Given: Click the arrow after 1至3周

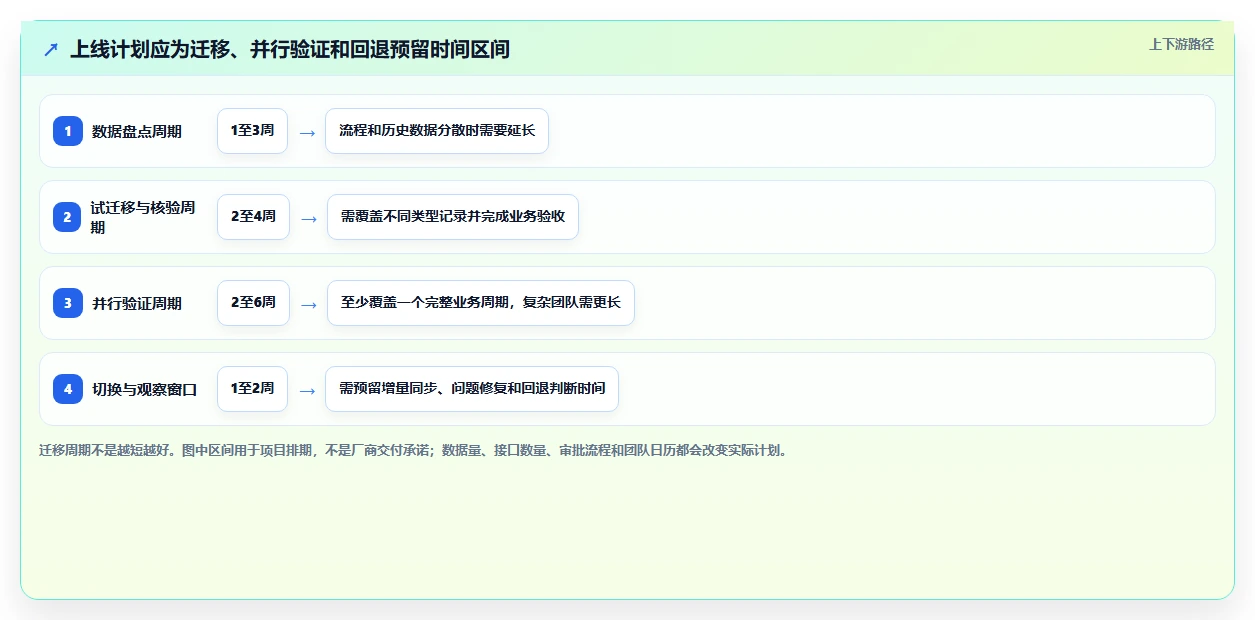Looking at the screenshot, I should coord(307,132).
